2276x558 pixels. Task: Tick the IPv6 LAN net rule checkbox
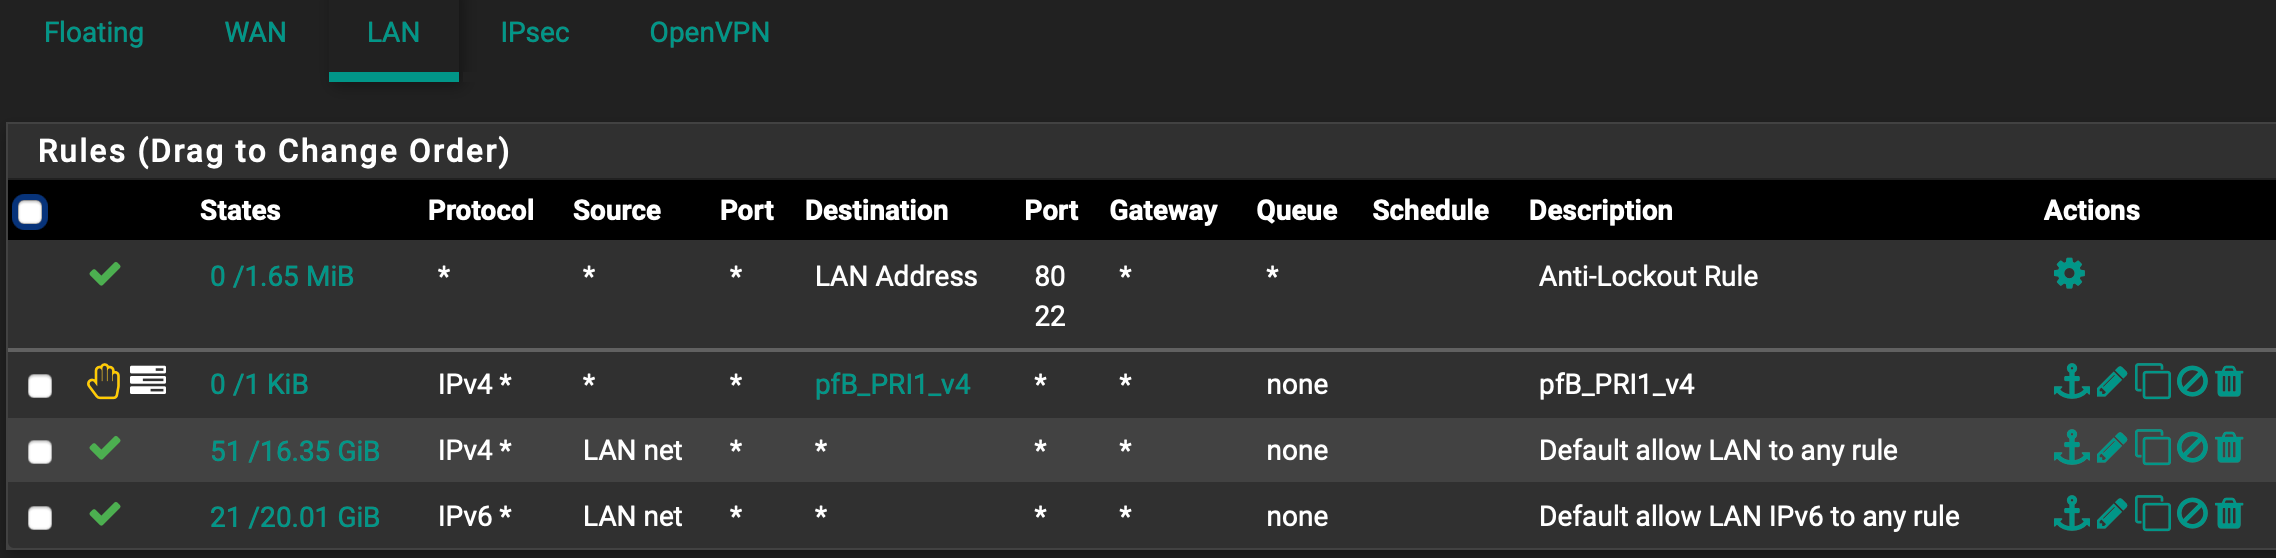[40, 518]
